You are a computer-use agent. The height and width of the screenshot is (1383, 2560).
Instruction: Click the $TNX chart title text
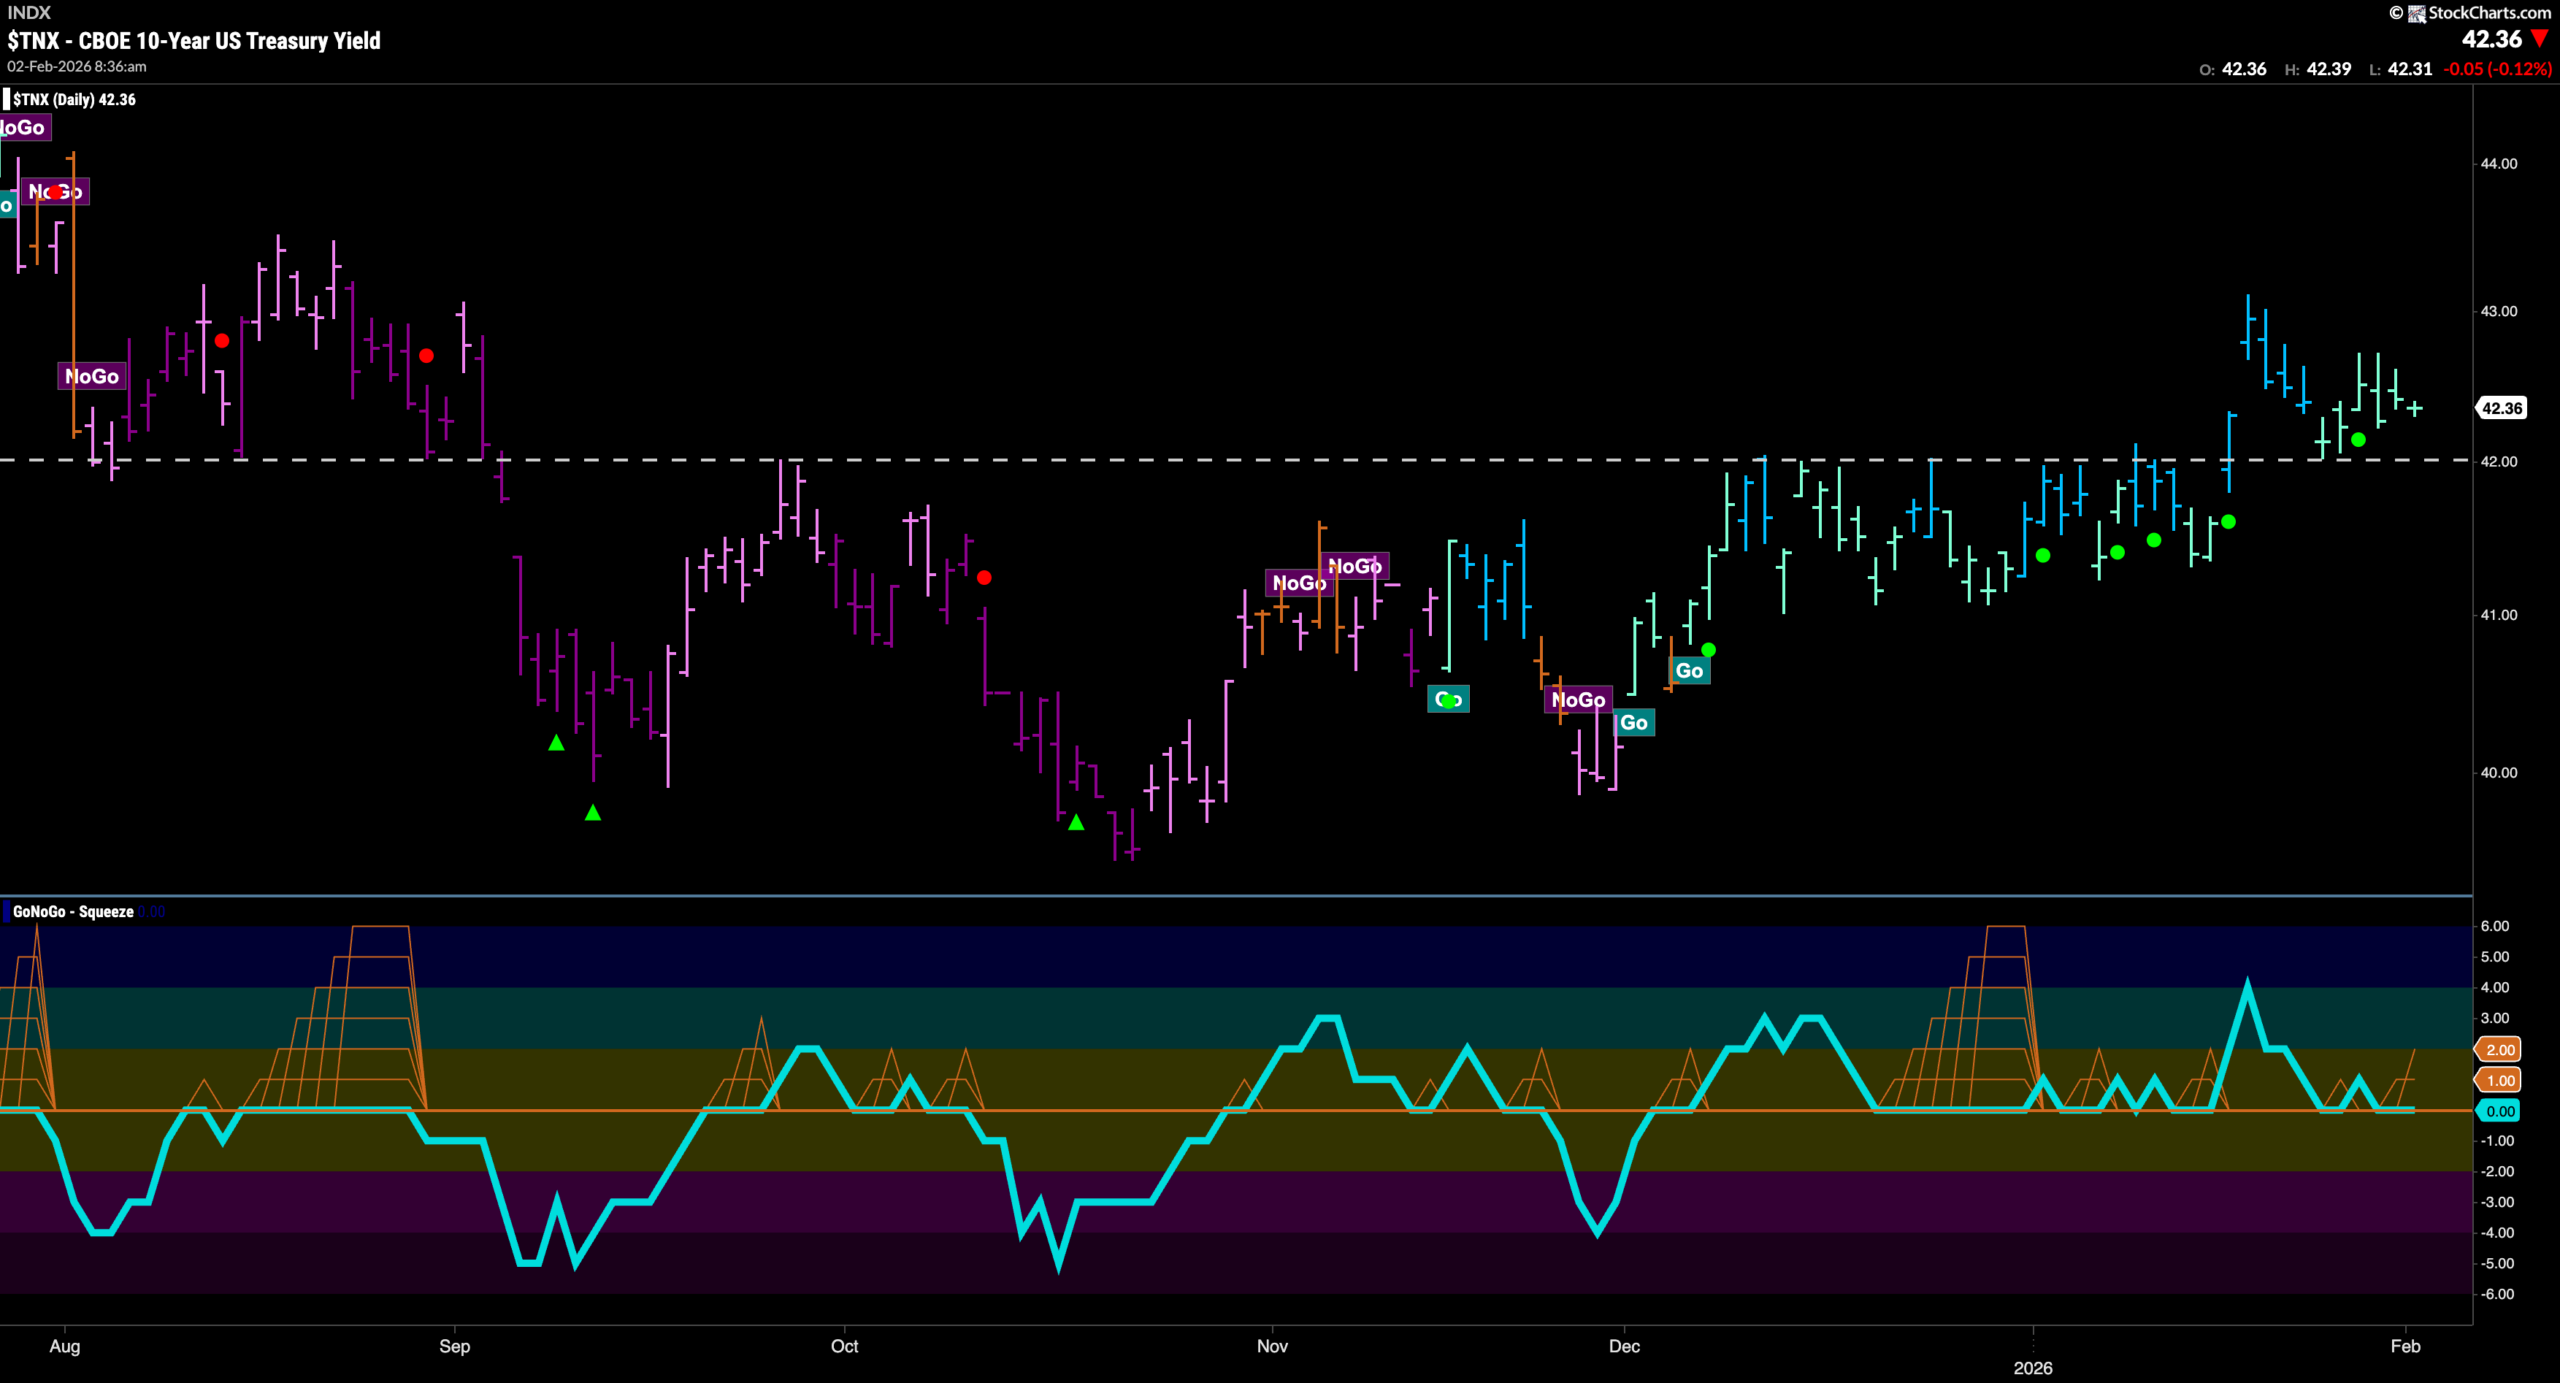[194, 41]
